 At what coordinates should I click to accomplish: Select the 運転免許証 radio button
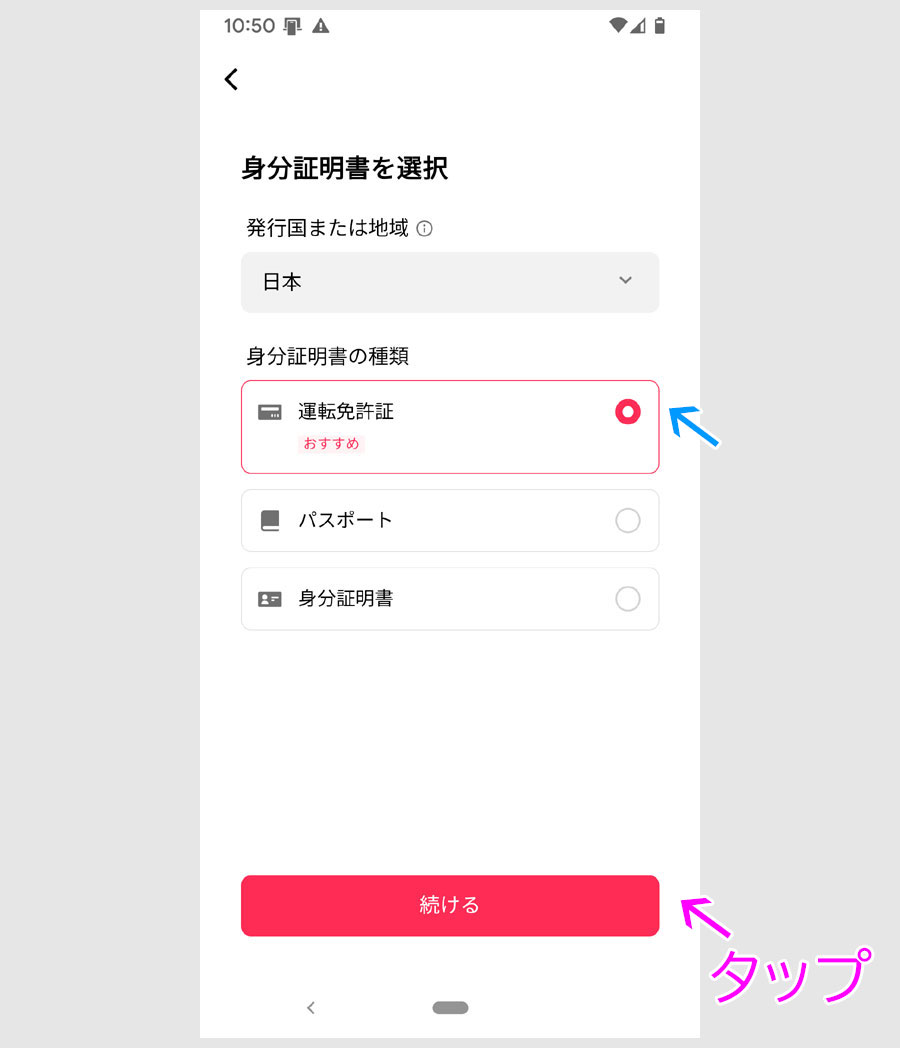click(628, 412)
